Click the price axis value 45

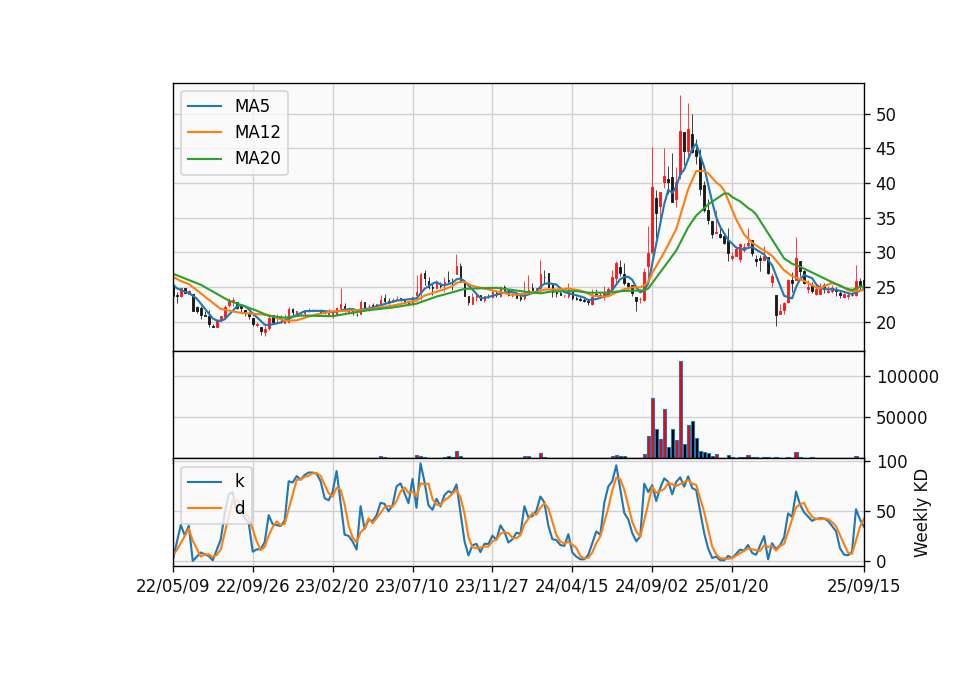click(886, 149)
